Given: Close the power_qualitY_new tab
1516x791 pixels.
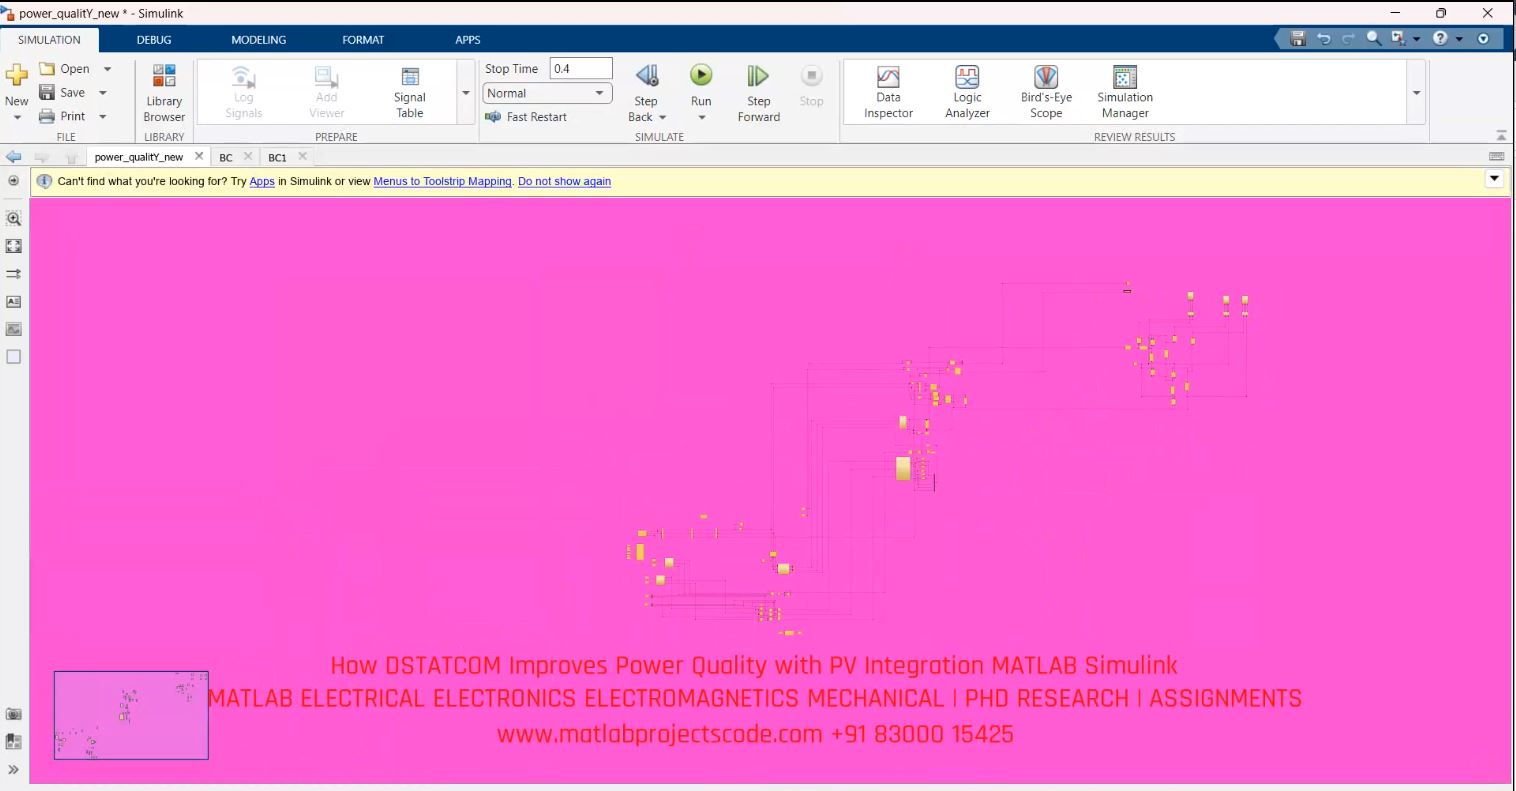Looking at the screenshot, I should click(199, 156).
